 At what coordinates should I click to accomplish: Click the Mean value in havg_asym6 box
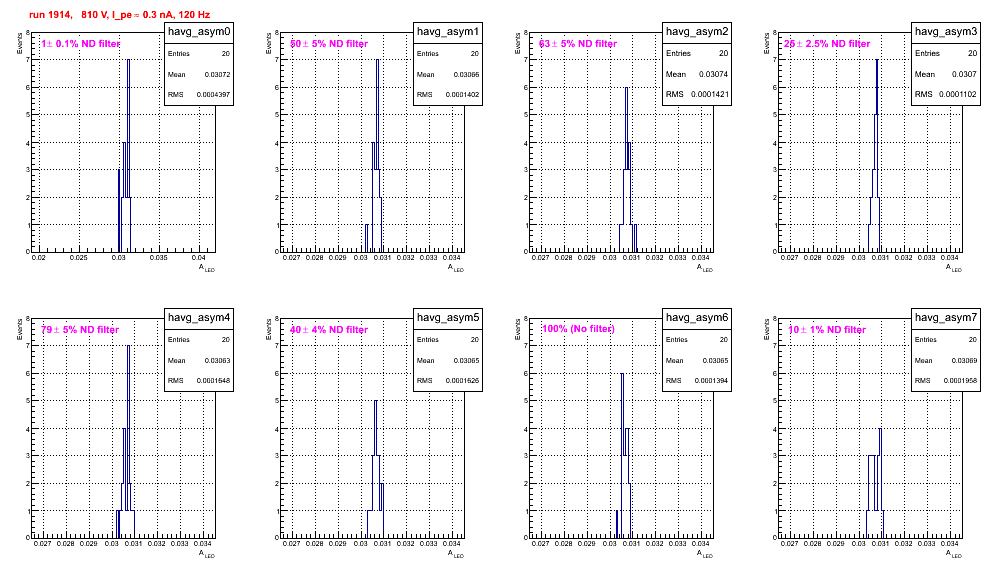715,360
